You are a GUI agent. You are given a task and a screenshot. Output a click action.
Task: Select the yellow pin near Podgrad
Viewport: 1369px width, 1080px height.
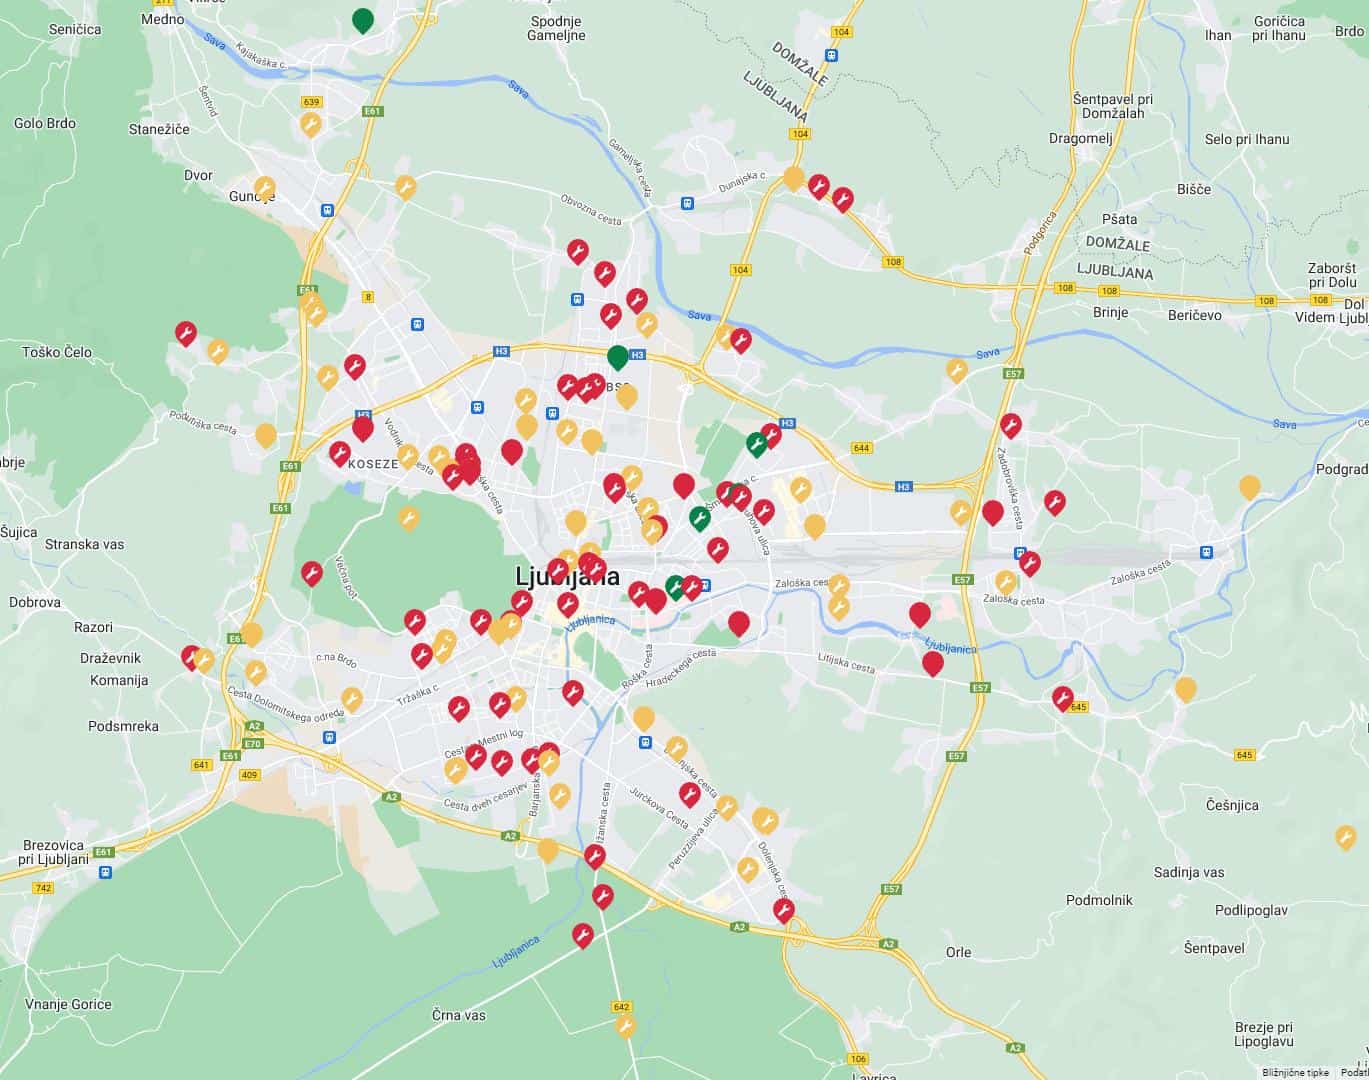point(1249,487)
